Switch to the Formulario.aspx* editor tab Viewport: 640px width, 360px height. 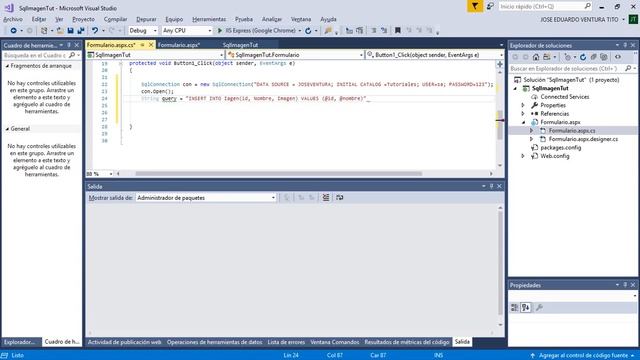[x=179, y=45]
